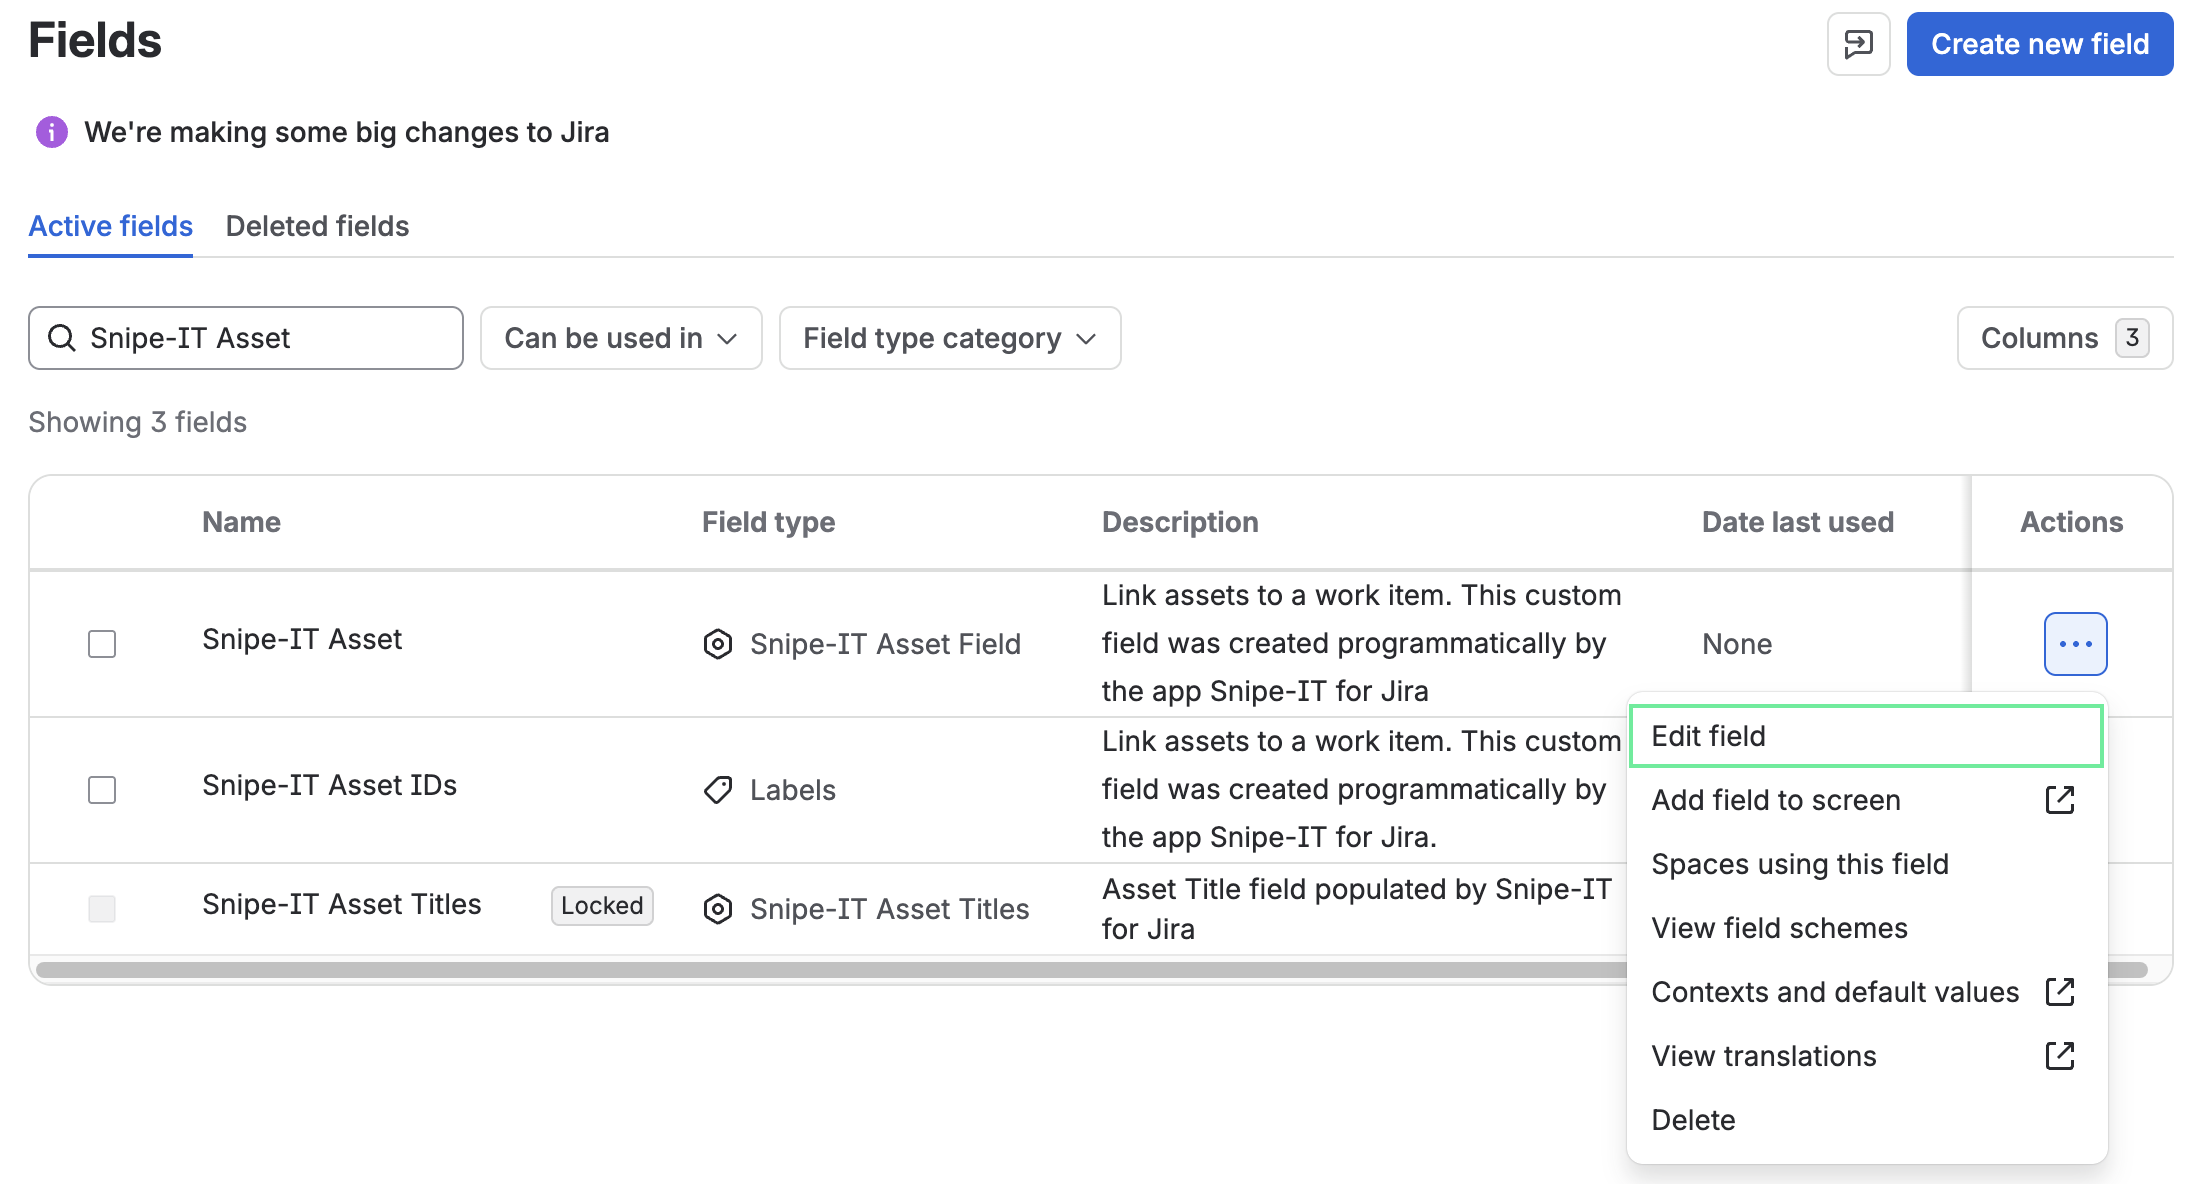
Task: Click the Field type column header
Action: tap(768, 522)
